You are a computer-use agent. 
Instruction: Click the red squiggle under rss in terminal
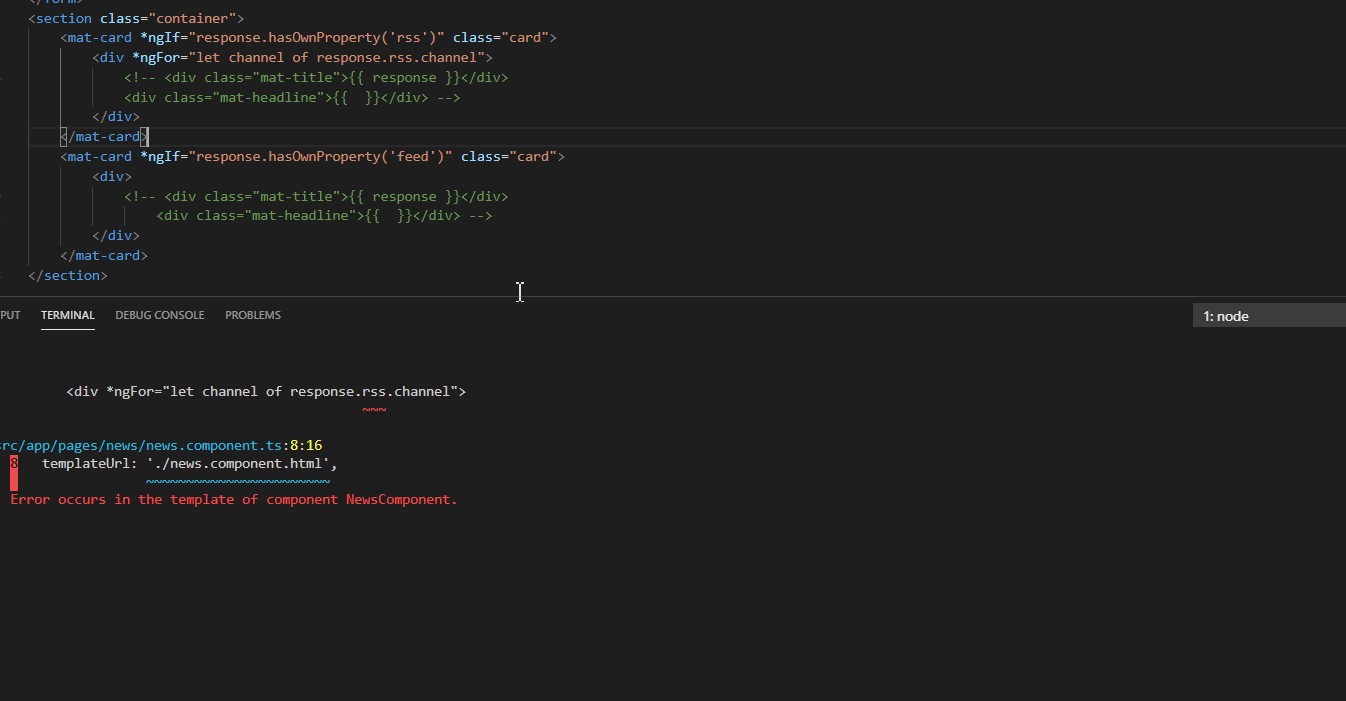[x=374, y=409]
